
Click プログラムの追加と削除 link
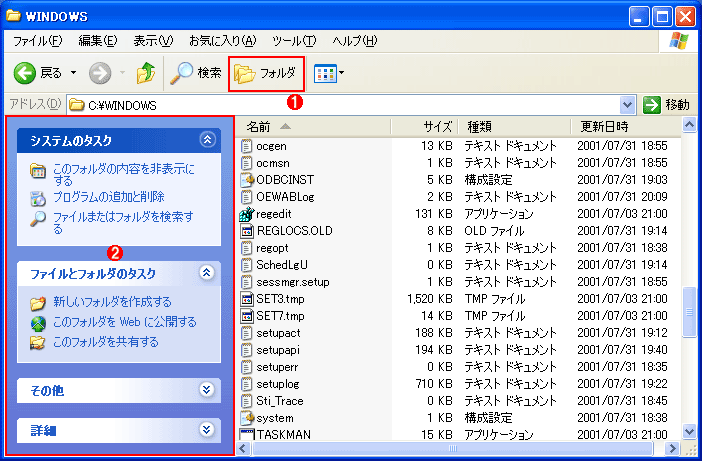pyautogui.click(x=109, y=197)
